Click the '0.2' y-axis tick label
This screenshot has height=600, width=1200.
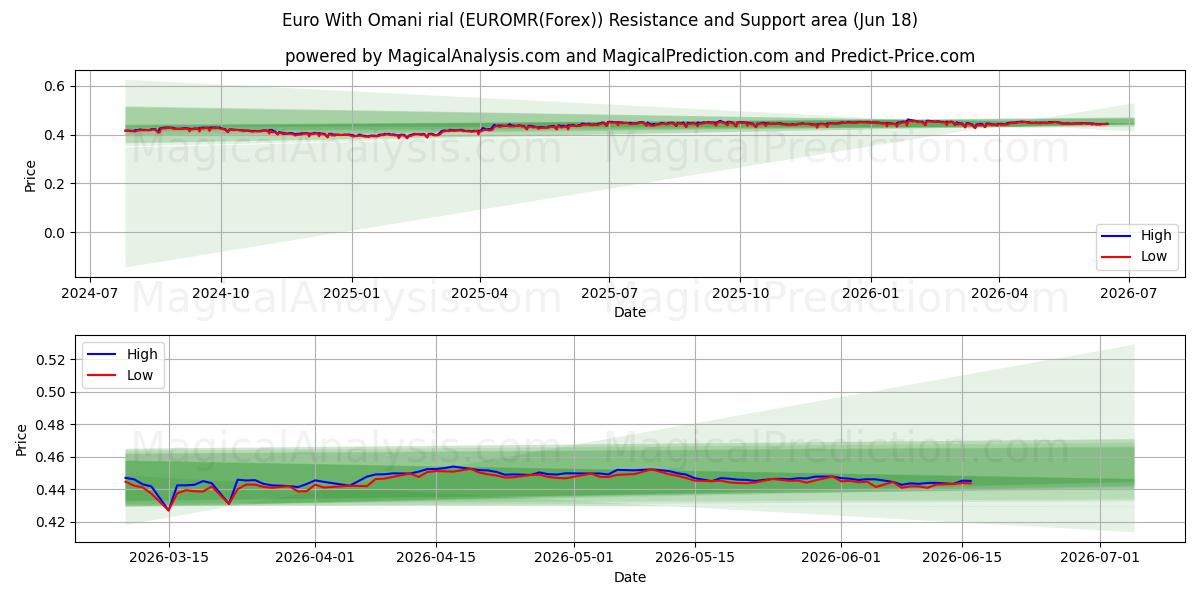tap(53, 184)
